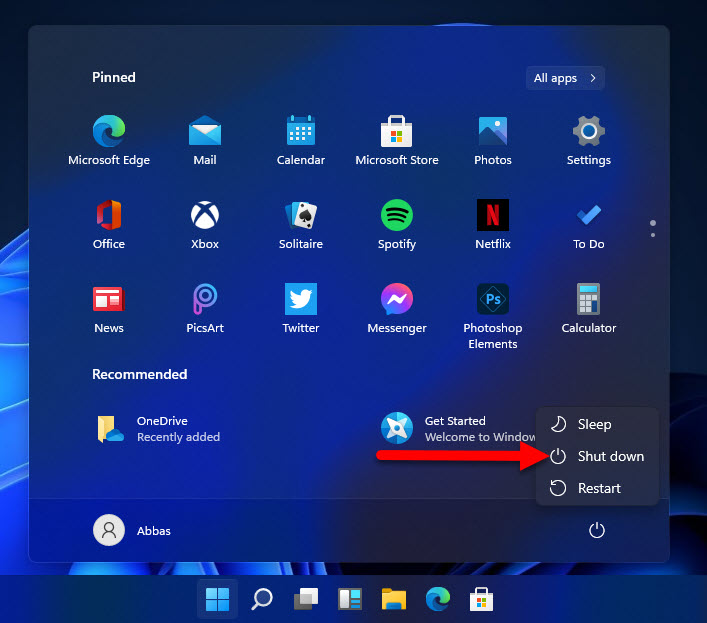Screen dimensions: 707x623
Task: Open the To Do app
Action: click(x=588, y=224)
